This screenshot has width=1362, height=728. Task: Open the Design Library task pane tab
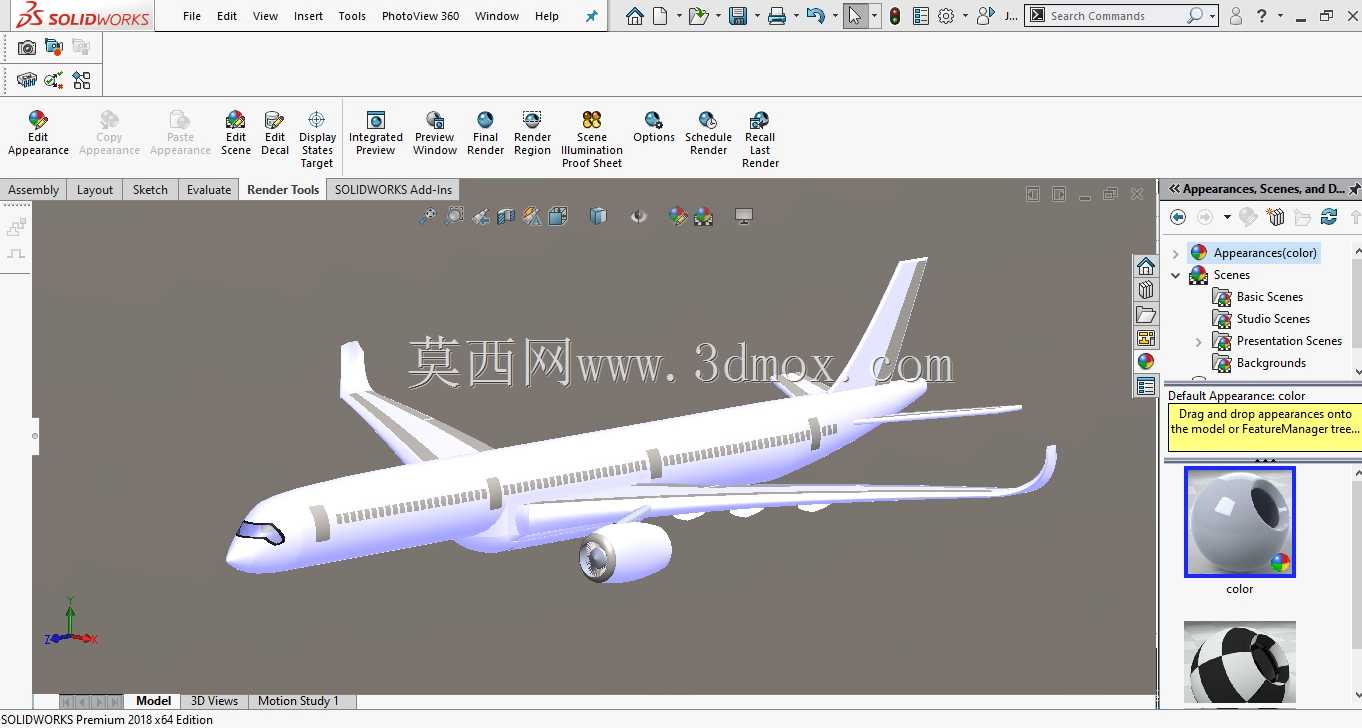(x=1146, y=290)
